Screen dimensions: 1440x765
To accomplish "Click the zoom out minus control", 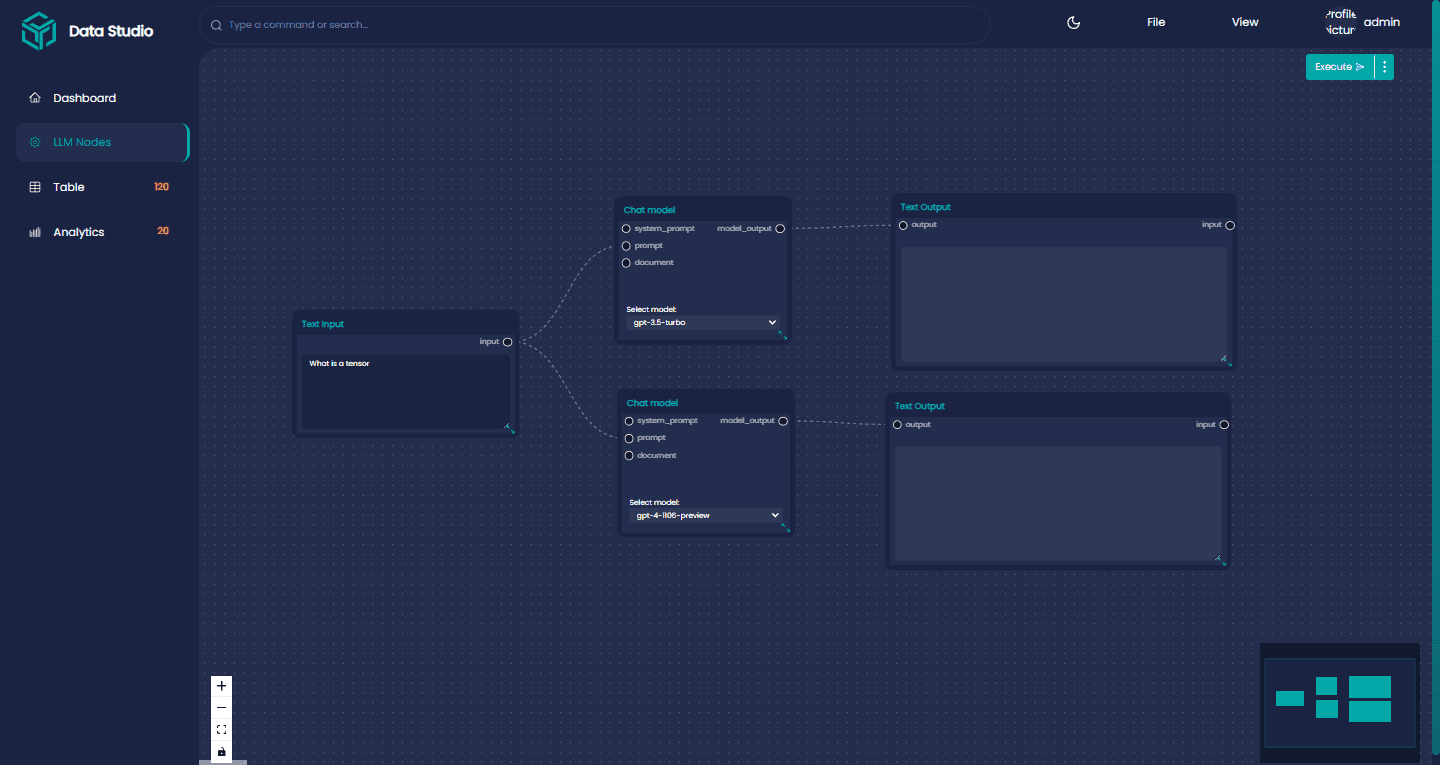I will click(221, 708).
